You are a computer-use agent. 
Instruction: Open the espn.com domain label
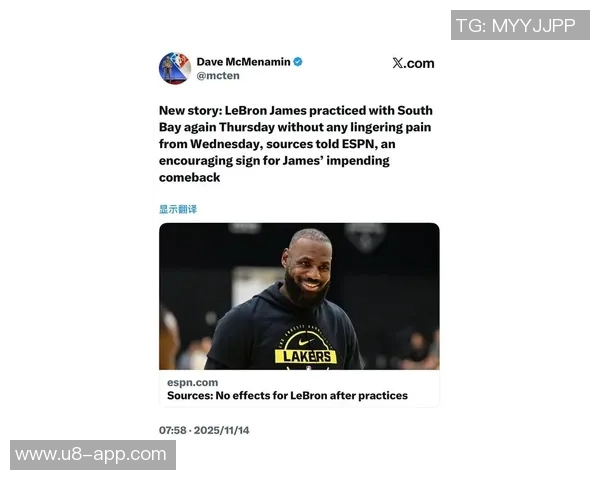point(192,382)
